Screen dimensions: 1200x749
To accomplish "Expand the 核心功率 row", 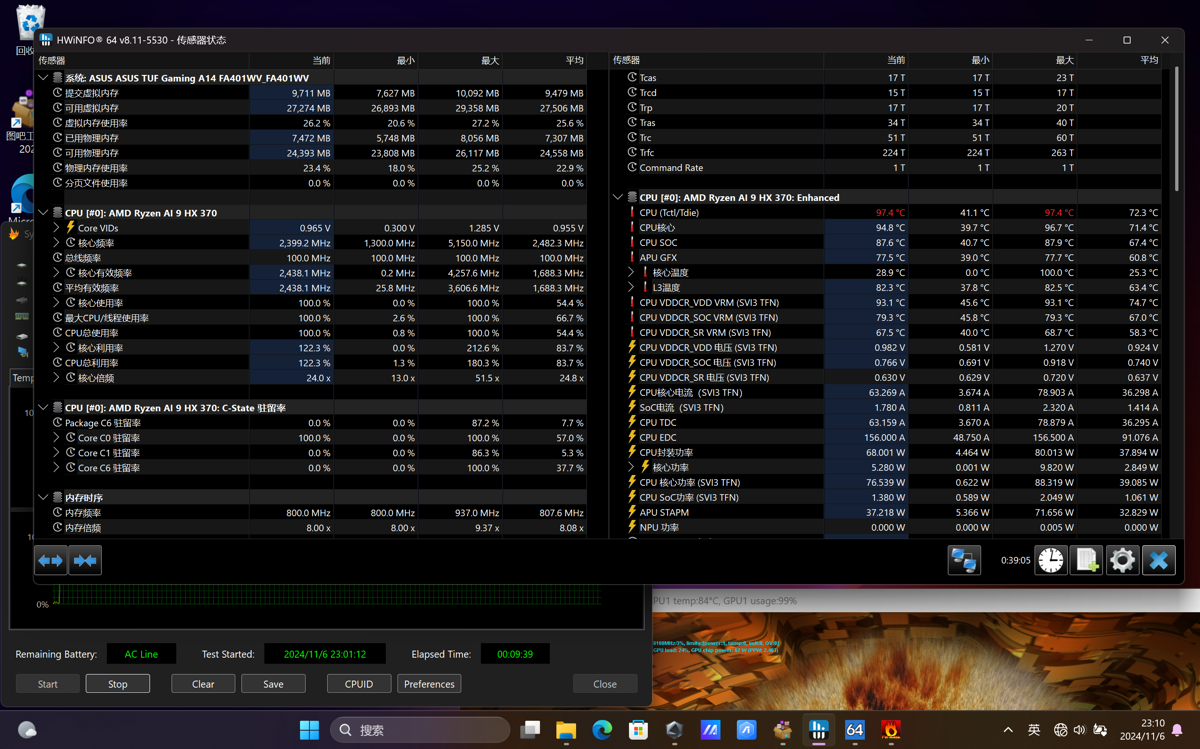I will click(x=632, y=468).
